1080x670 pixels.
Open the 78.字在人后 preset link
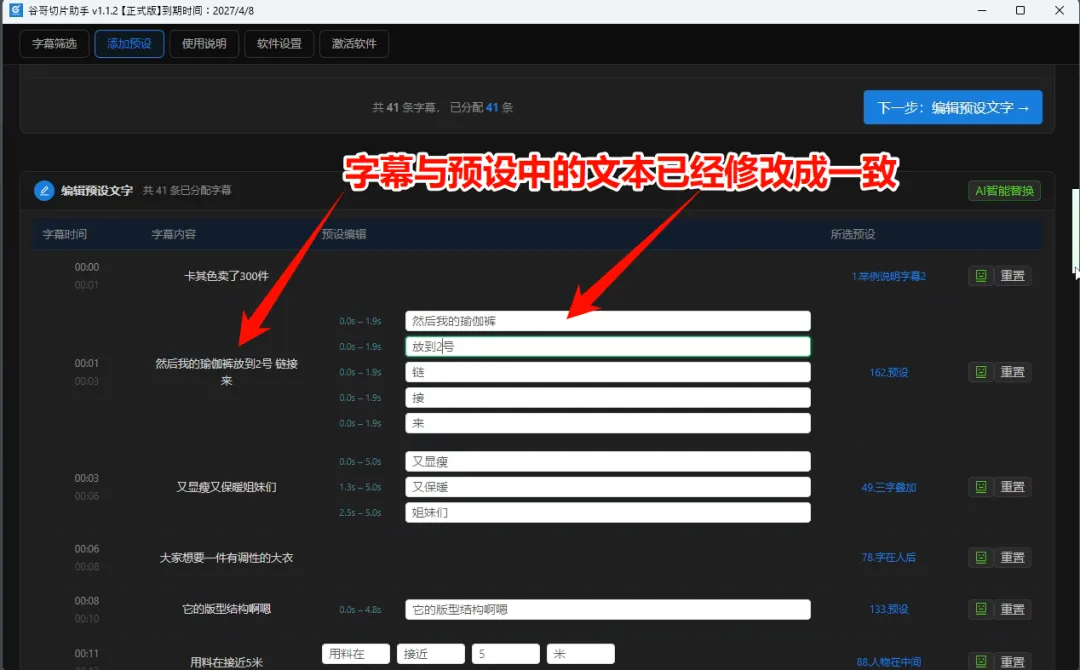click(x=889, y=557)
